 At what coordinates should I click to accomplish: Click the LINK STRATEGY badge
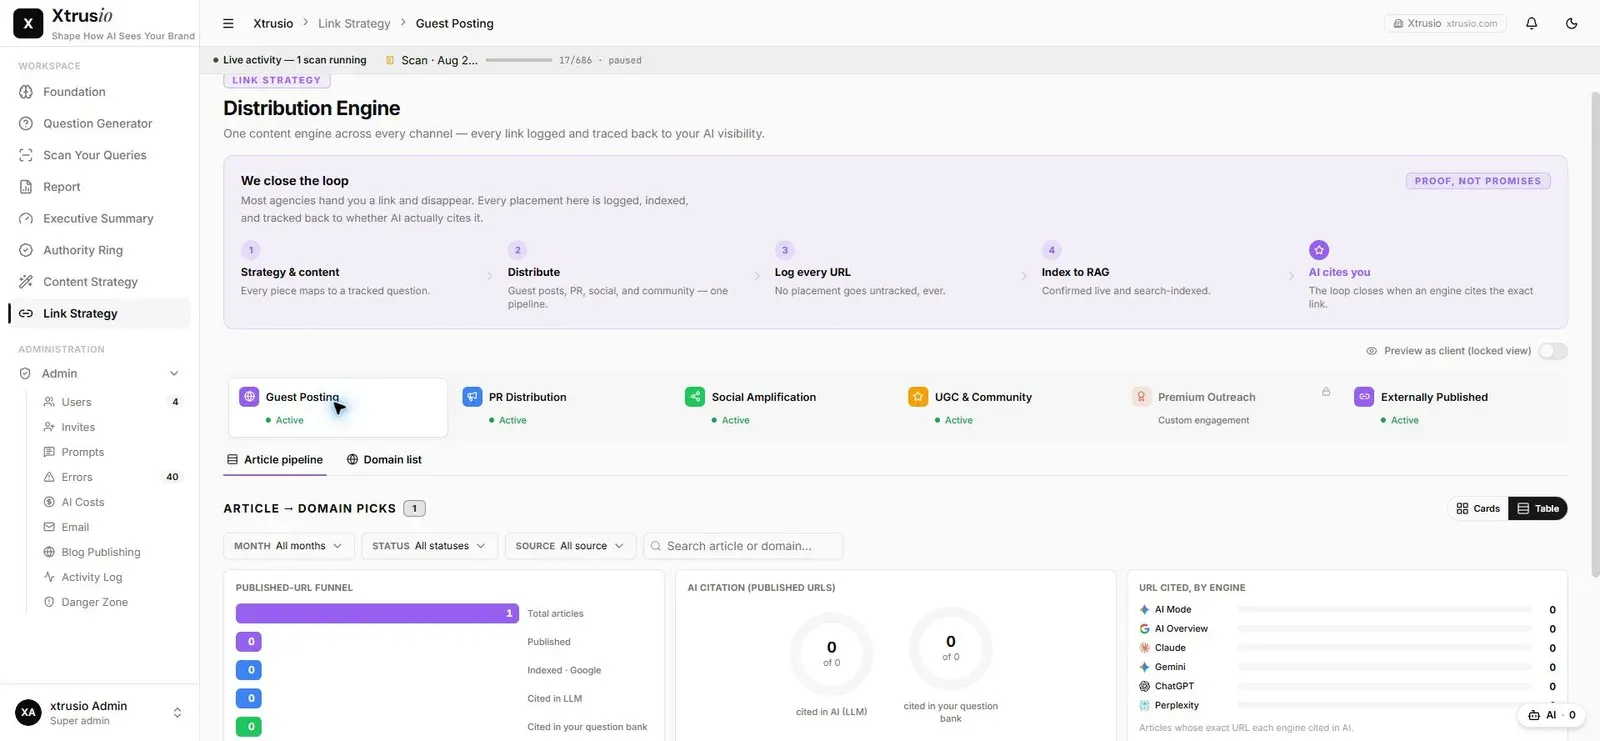[277, 80]
